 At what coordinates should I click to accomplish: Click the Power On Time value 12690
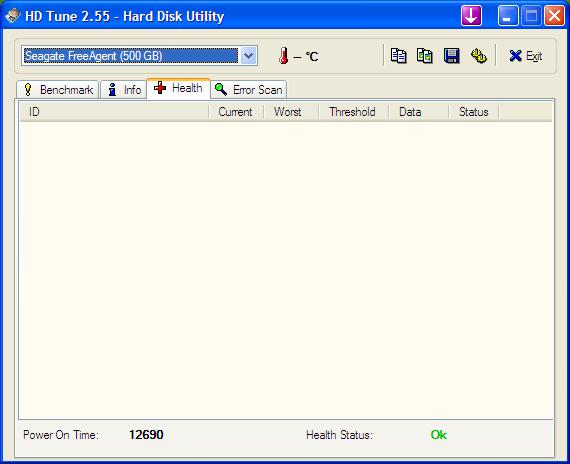point(146,435)
